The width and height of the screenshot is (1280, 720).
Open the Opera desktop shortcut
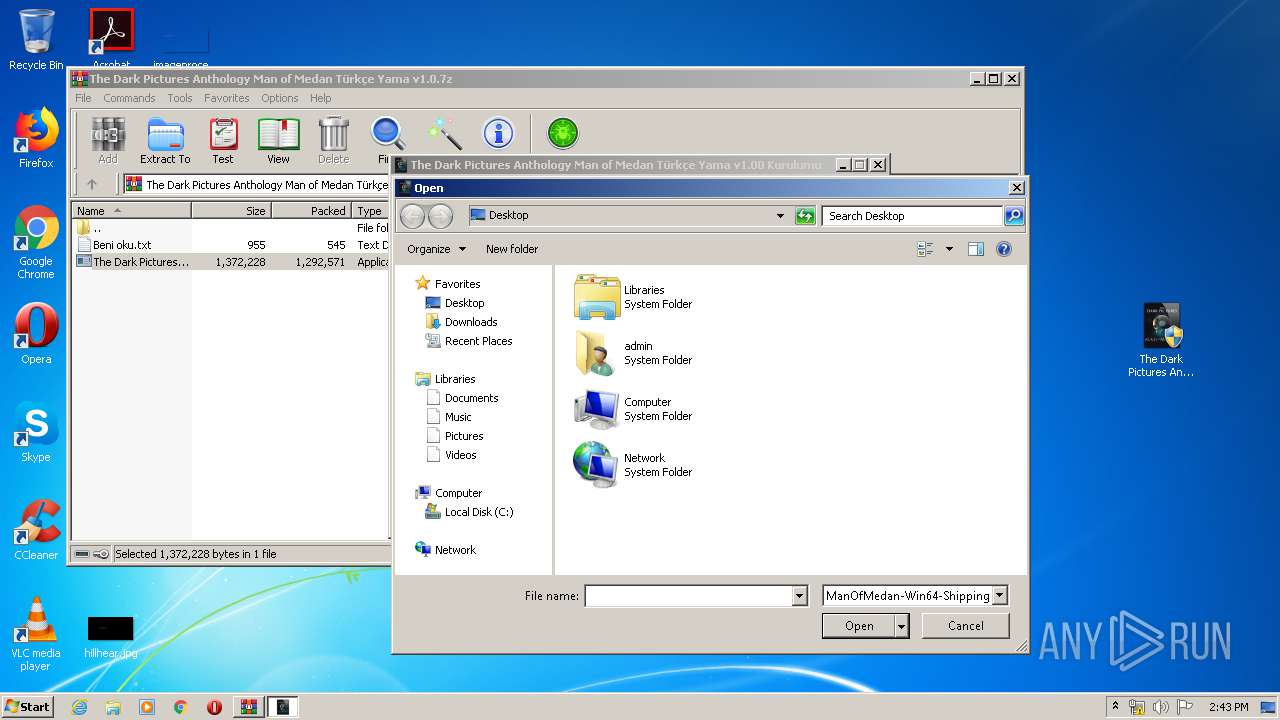(x=36, y=334)
